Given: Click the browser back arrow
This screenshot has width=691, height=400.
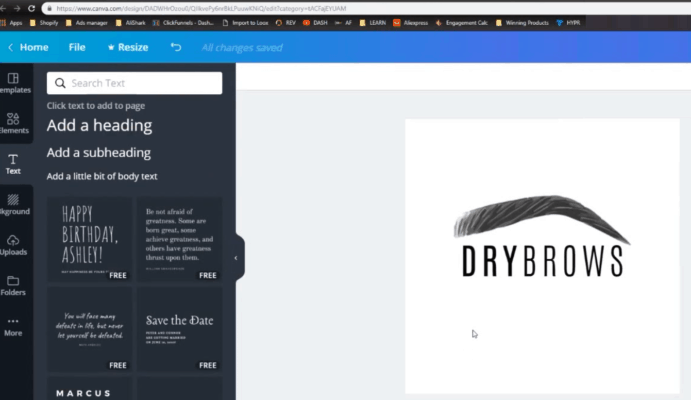Looking at the screenshot, I should coord(3,8).
